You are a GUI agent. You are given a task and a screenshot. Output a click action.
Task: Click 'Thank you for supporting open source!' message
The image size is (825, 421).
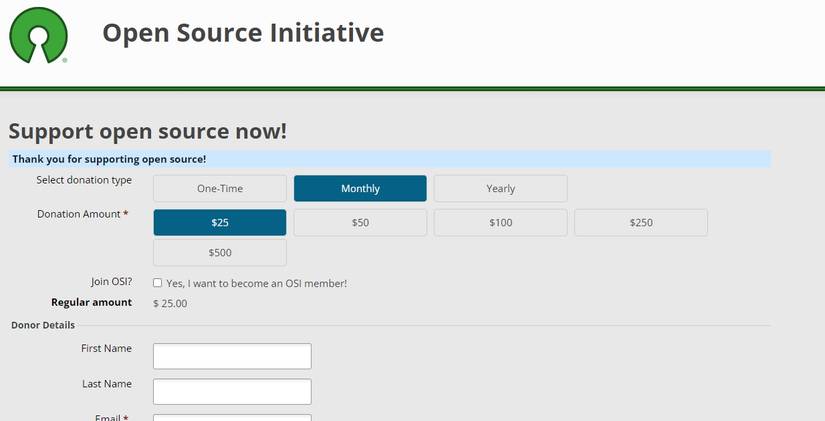[x=109, y=159]
